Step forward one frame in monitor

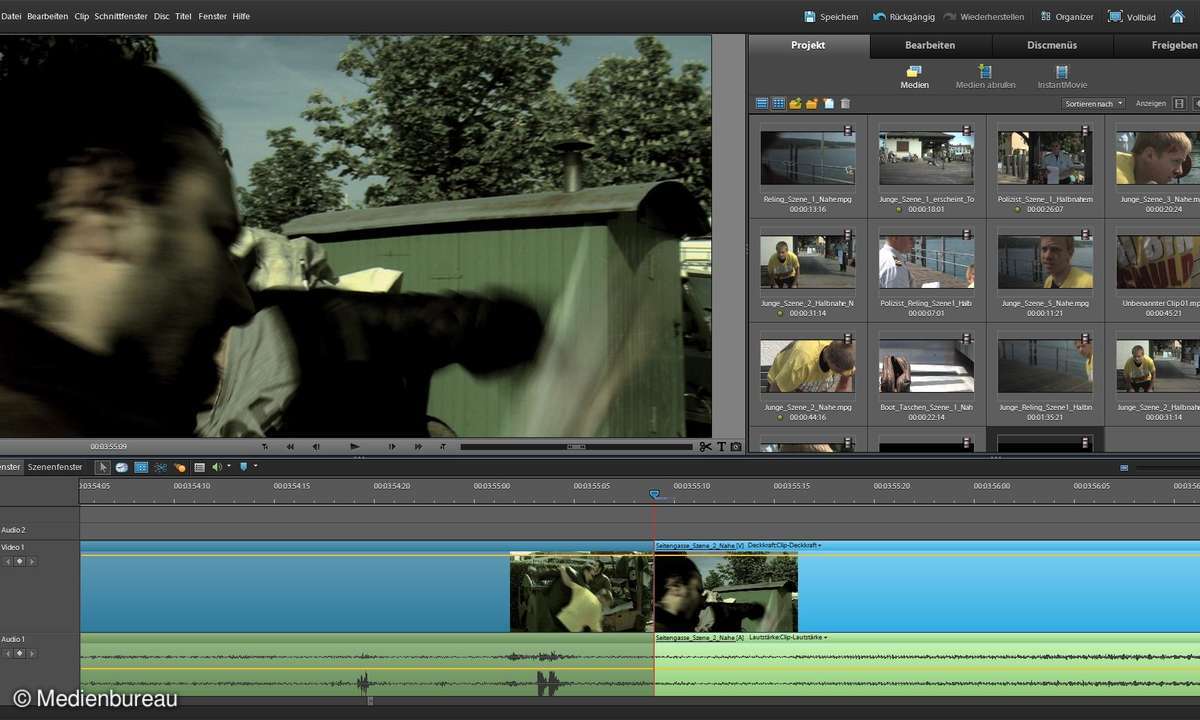pos(392,446)
